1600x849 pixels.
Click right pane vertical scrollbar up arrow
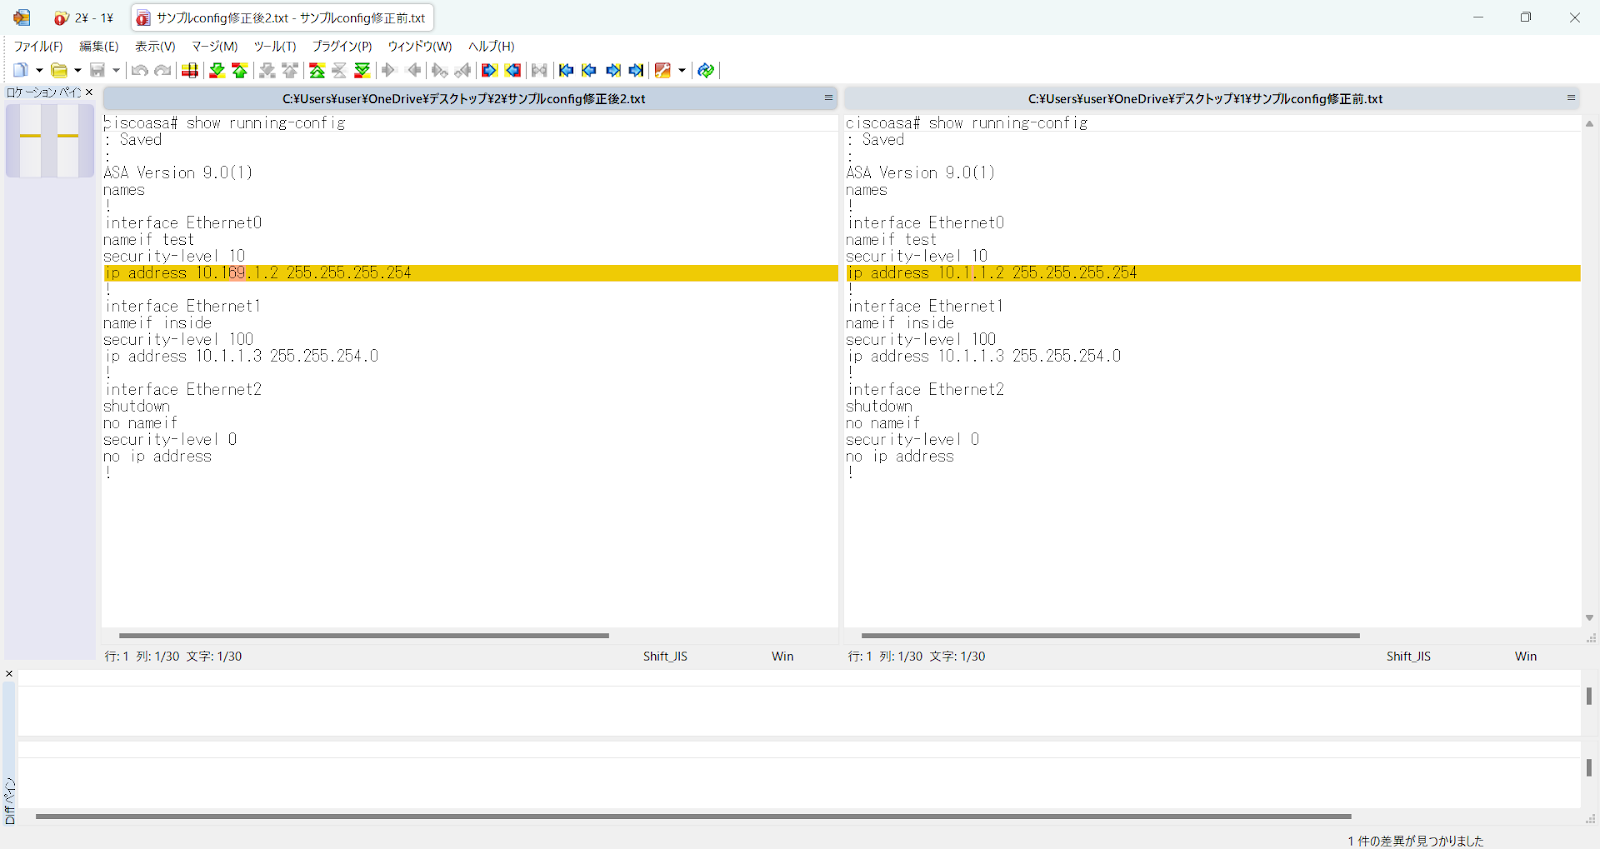click(1589, 124)
